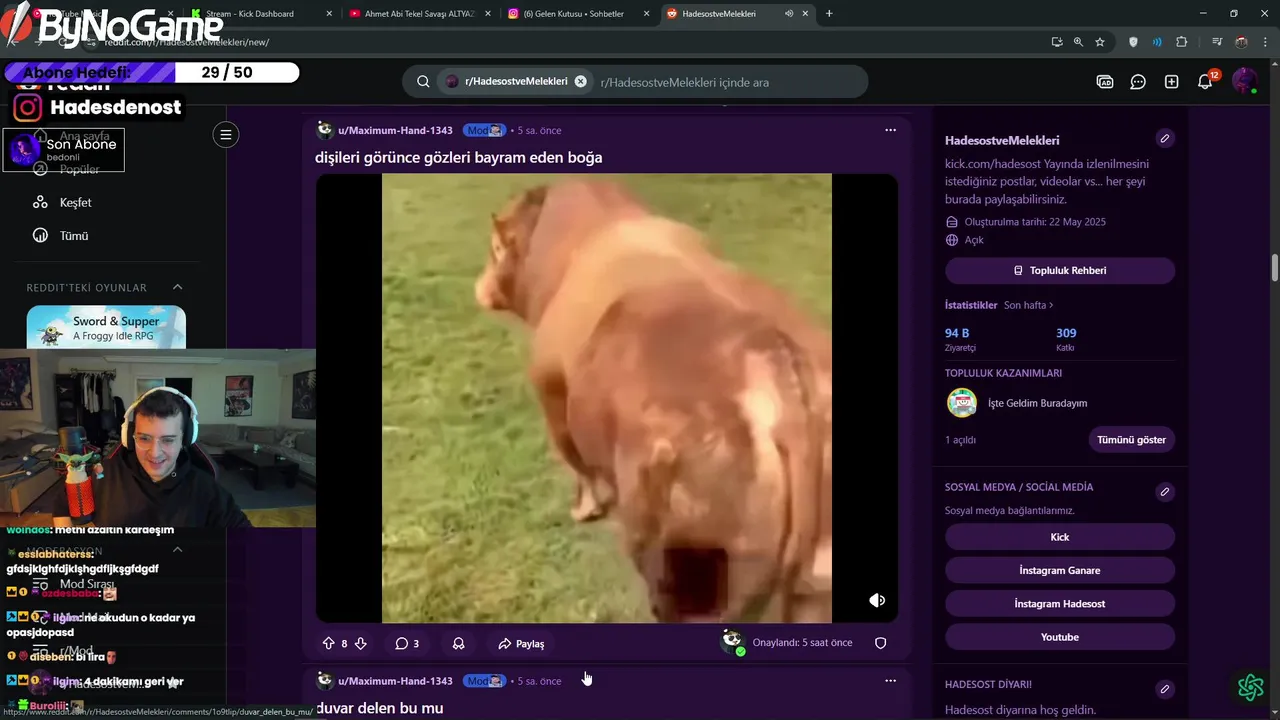
Task: Click the Mod badge beside u/Maximum-Hand-1343
Action: pos(484,131)
